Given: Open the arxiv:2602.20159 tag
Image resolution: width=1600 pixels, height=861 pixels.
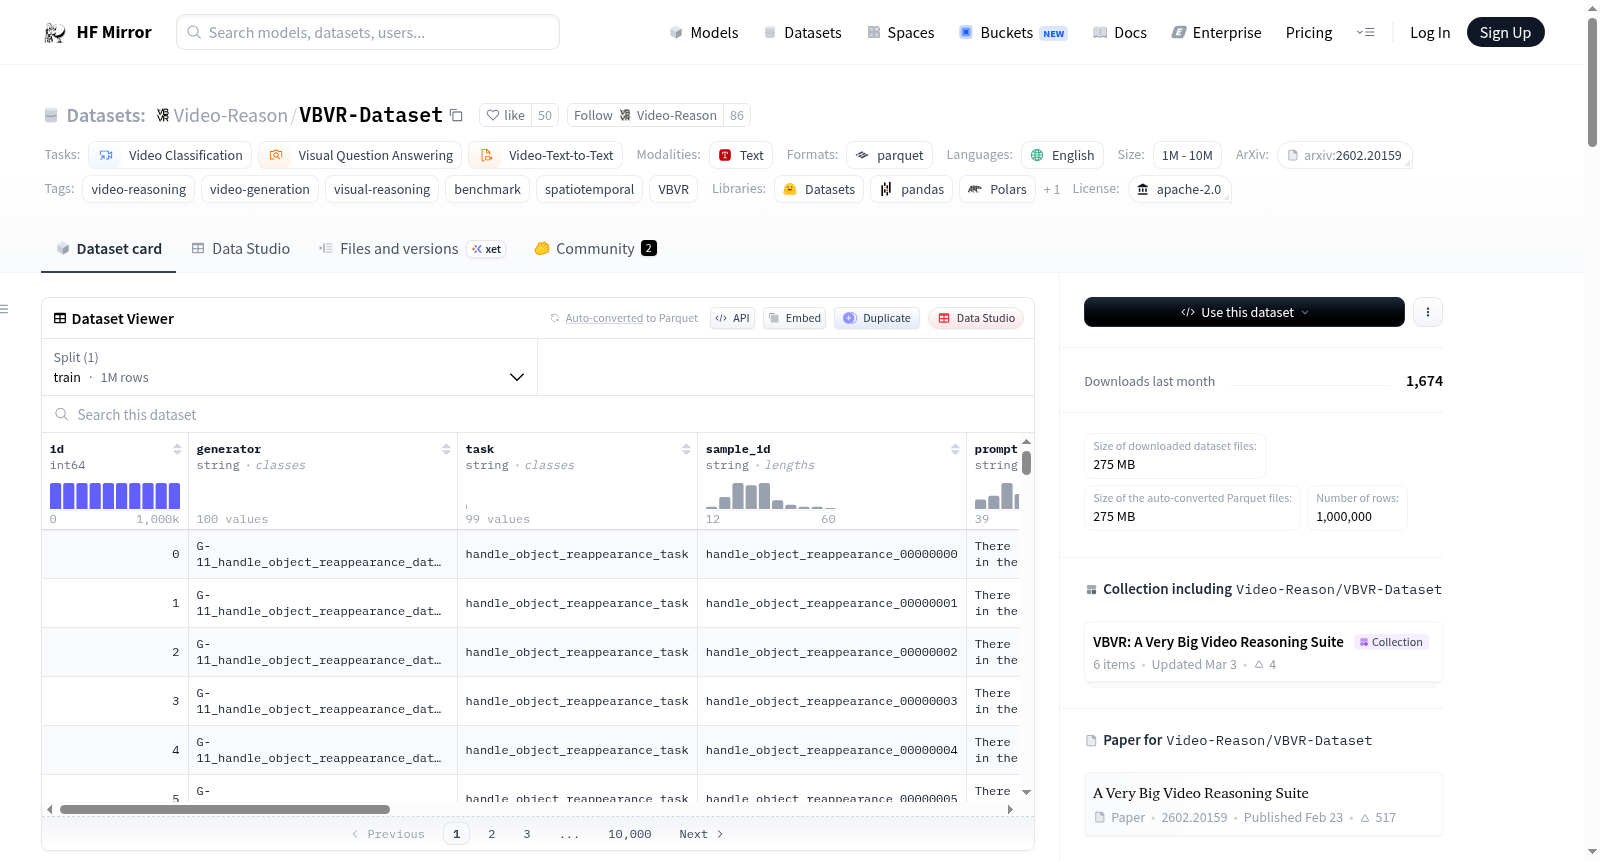Looking at the screenshot, I should point(1344,155).
